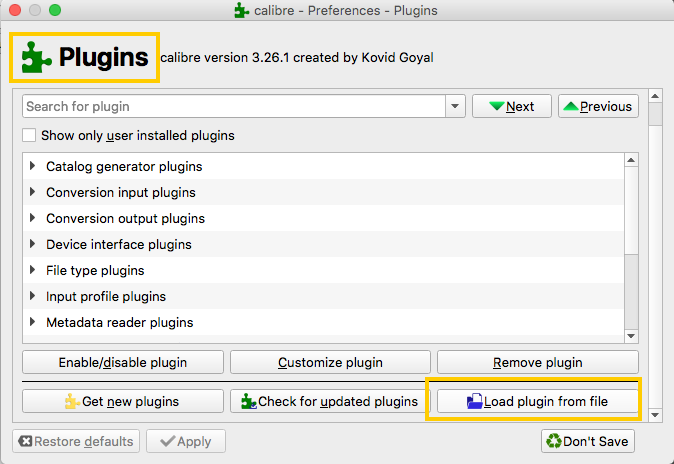Screen dimensions: 674x464
Task: Select Metadata reader plugins label
Action: [119, 322]
